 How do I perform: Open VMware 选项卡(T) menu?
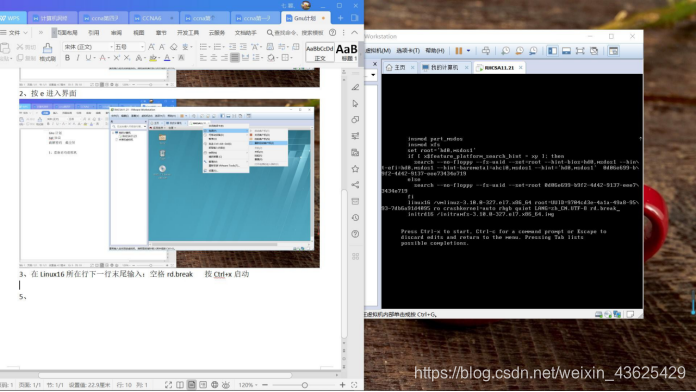tap(408, 51)
